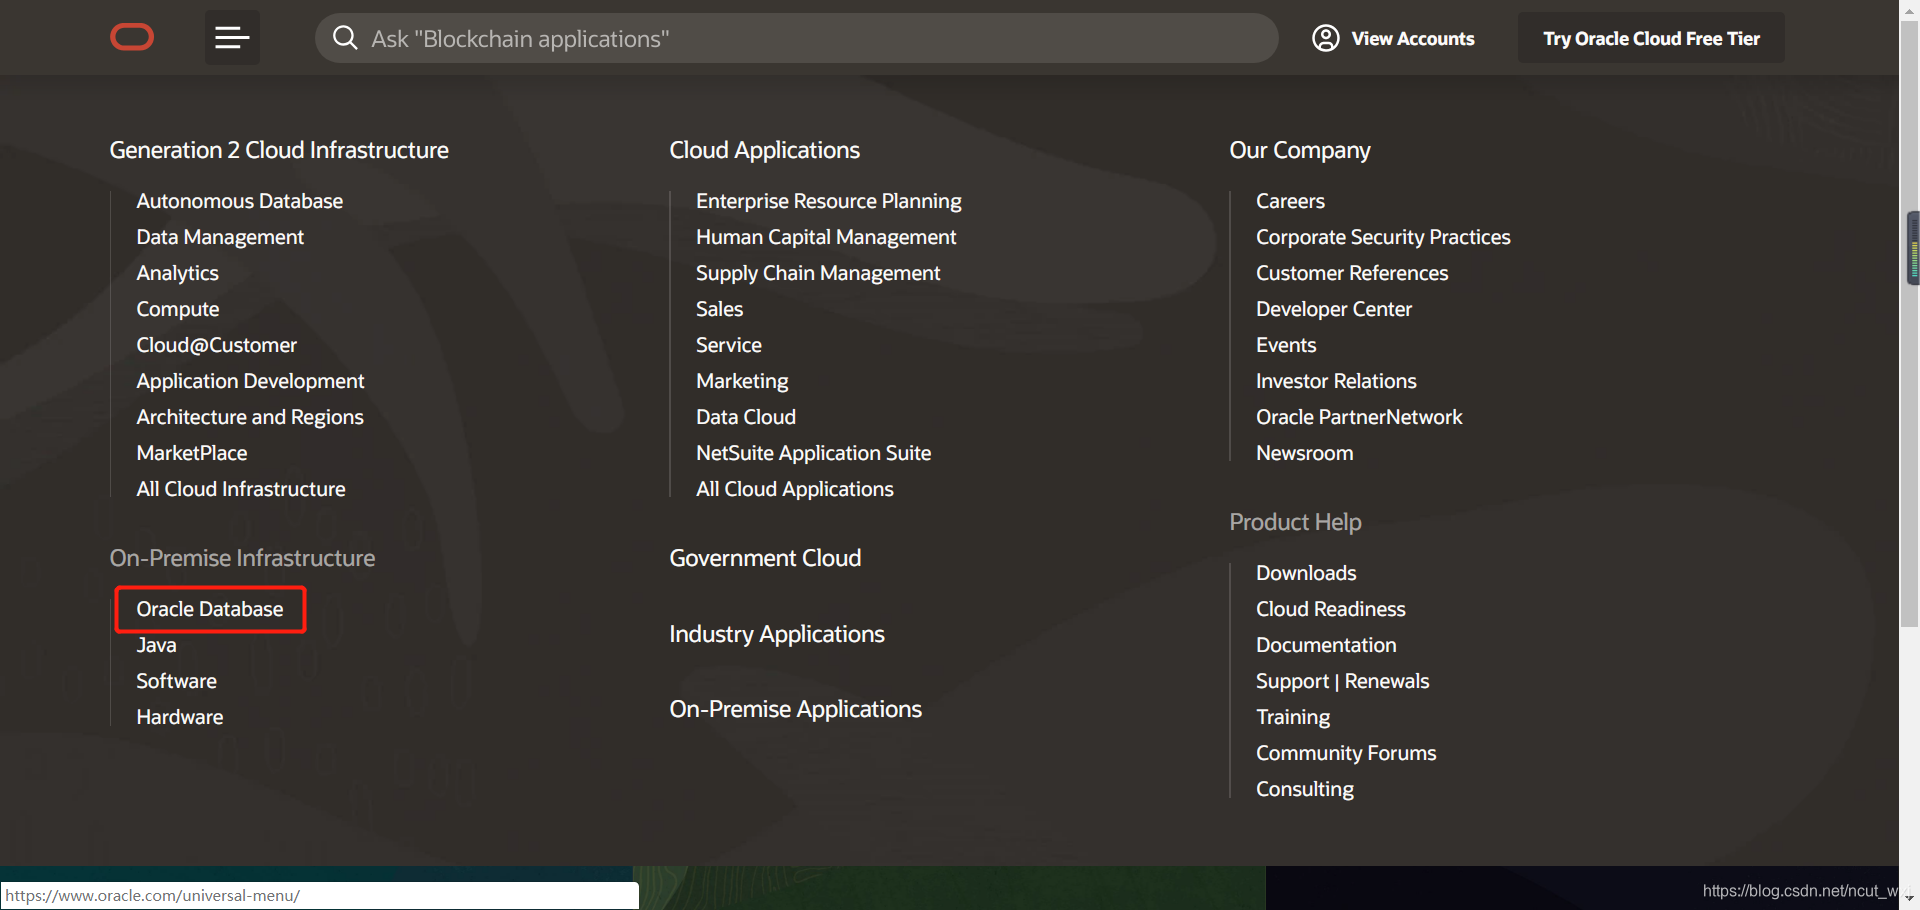Open the Marketing link
Screen dimensions: 1920x910
click(x=743, y=381)
